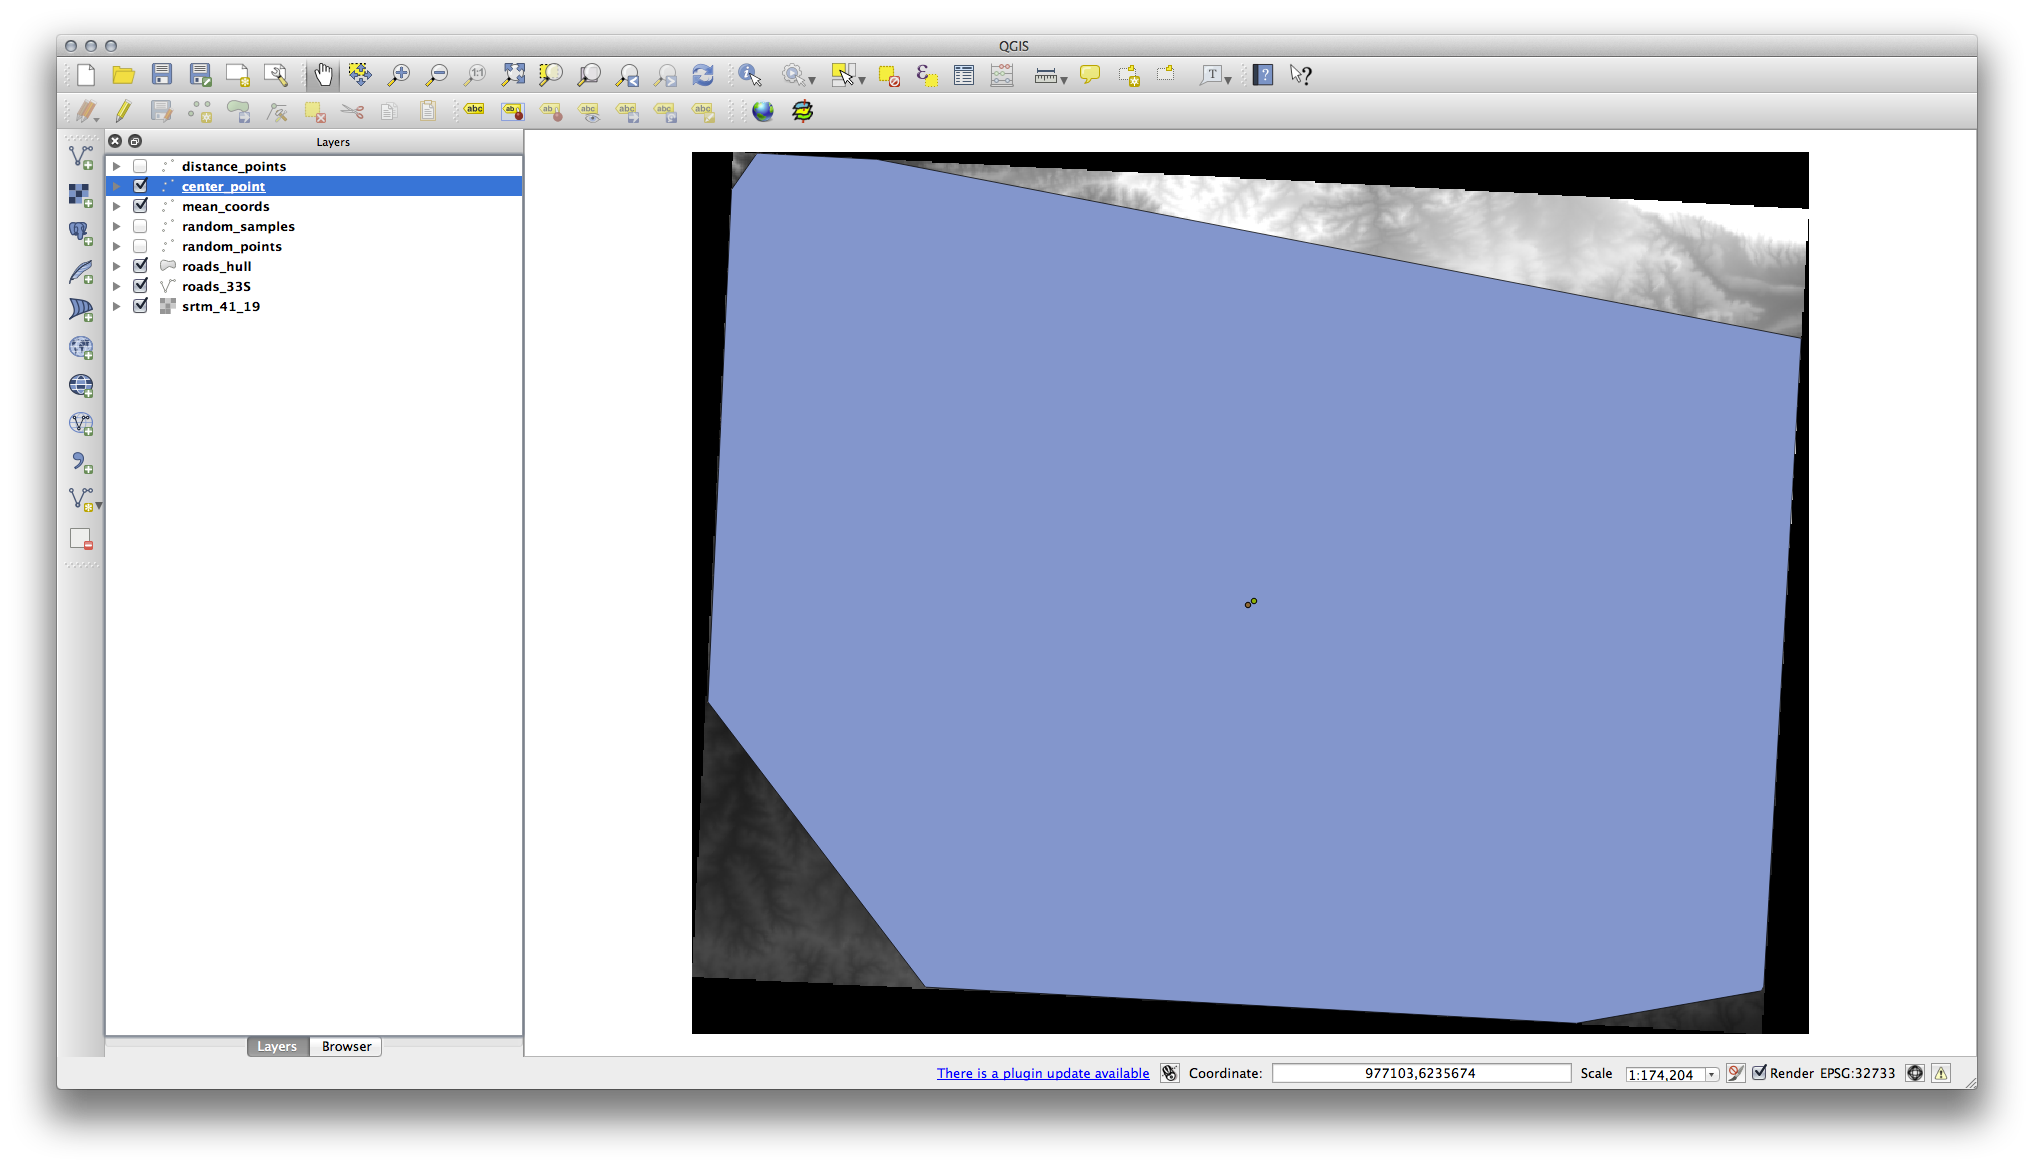Click Zoom Full extent icon
This screenshot has width=2034, height=1168.
513,75
